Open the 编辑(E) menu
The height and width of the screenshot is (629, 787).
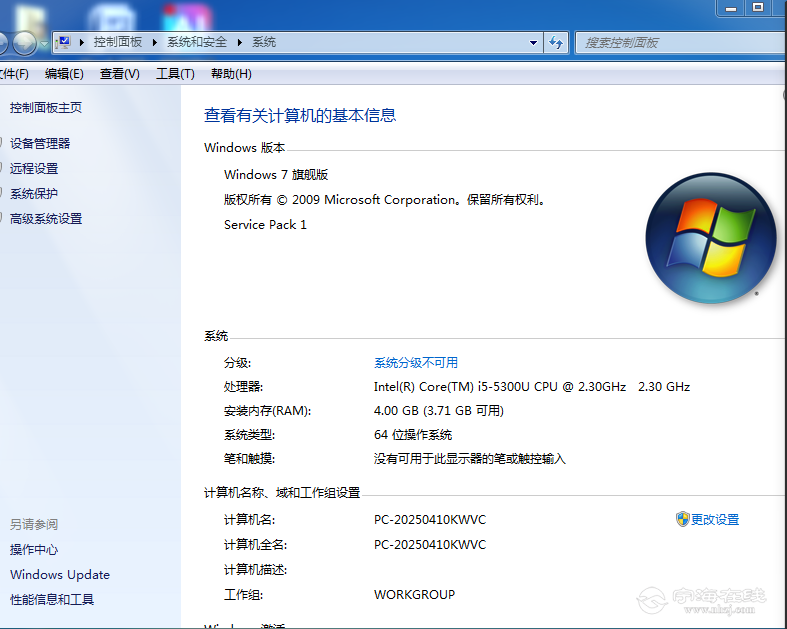pos(64,74)
